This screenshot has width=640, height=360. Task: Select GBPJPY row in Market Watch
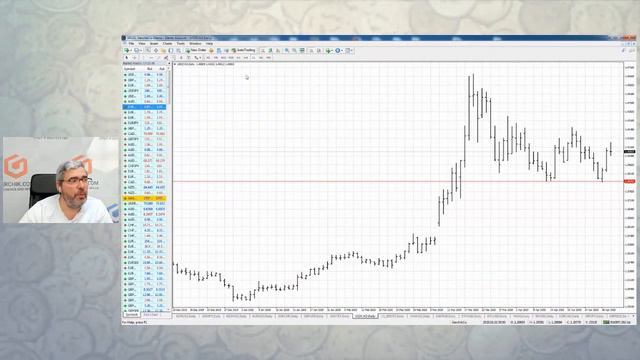point(144,139)
